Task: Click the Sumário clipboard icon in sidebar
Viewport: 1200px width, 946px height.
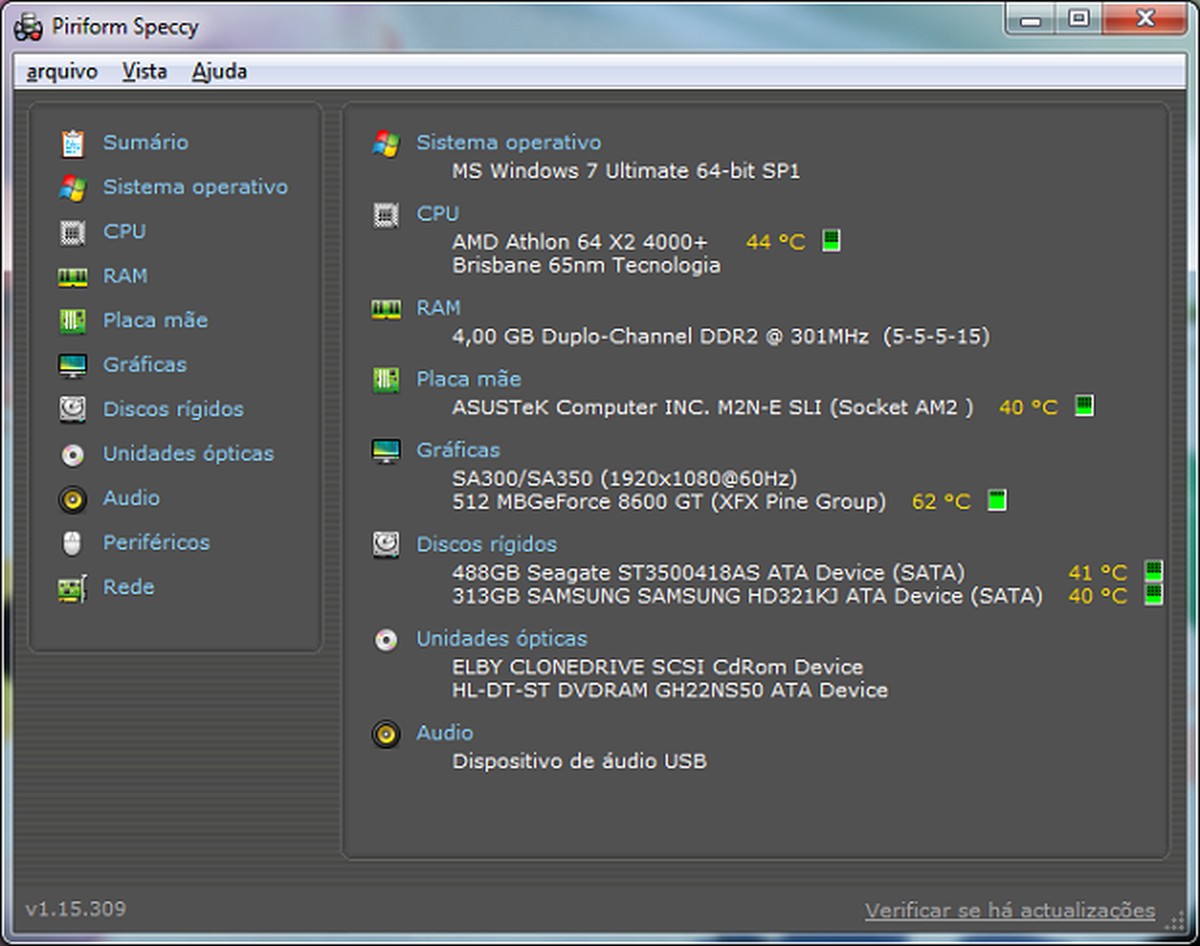Action: [72, 143]
